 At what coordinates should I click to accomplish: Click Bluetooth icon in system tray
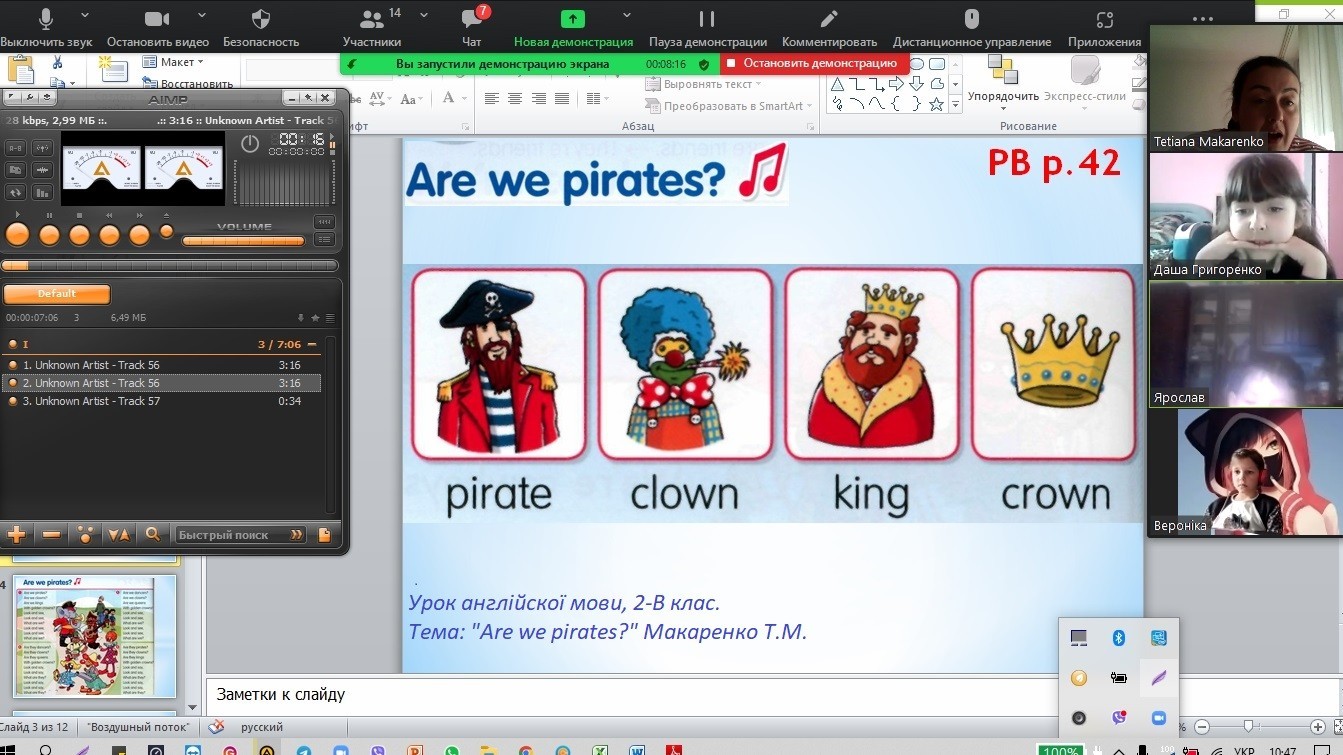tap(1119, 638)
